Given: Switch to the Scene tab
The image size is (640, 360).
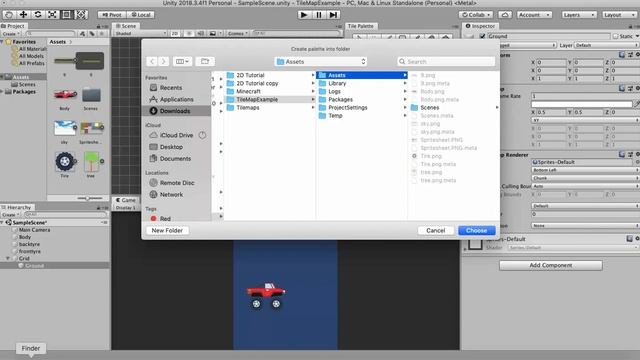Looking at the screenshot, I should point(126,26).
